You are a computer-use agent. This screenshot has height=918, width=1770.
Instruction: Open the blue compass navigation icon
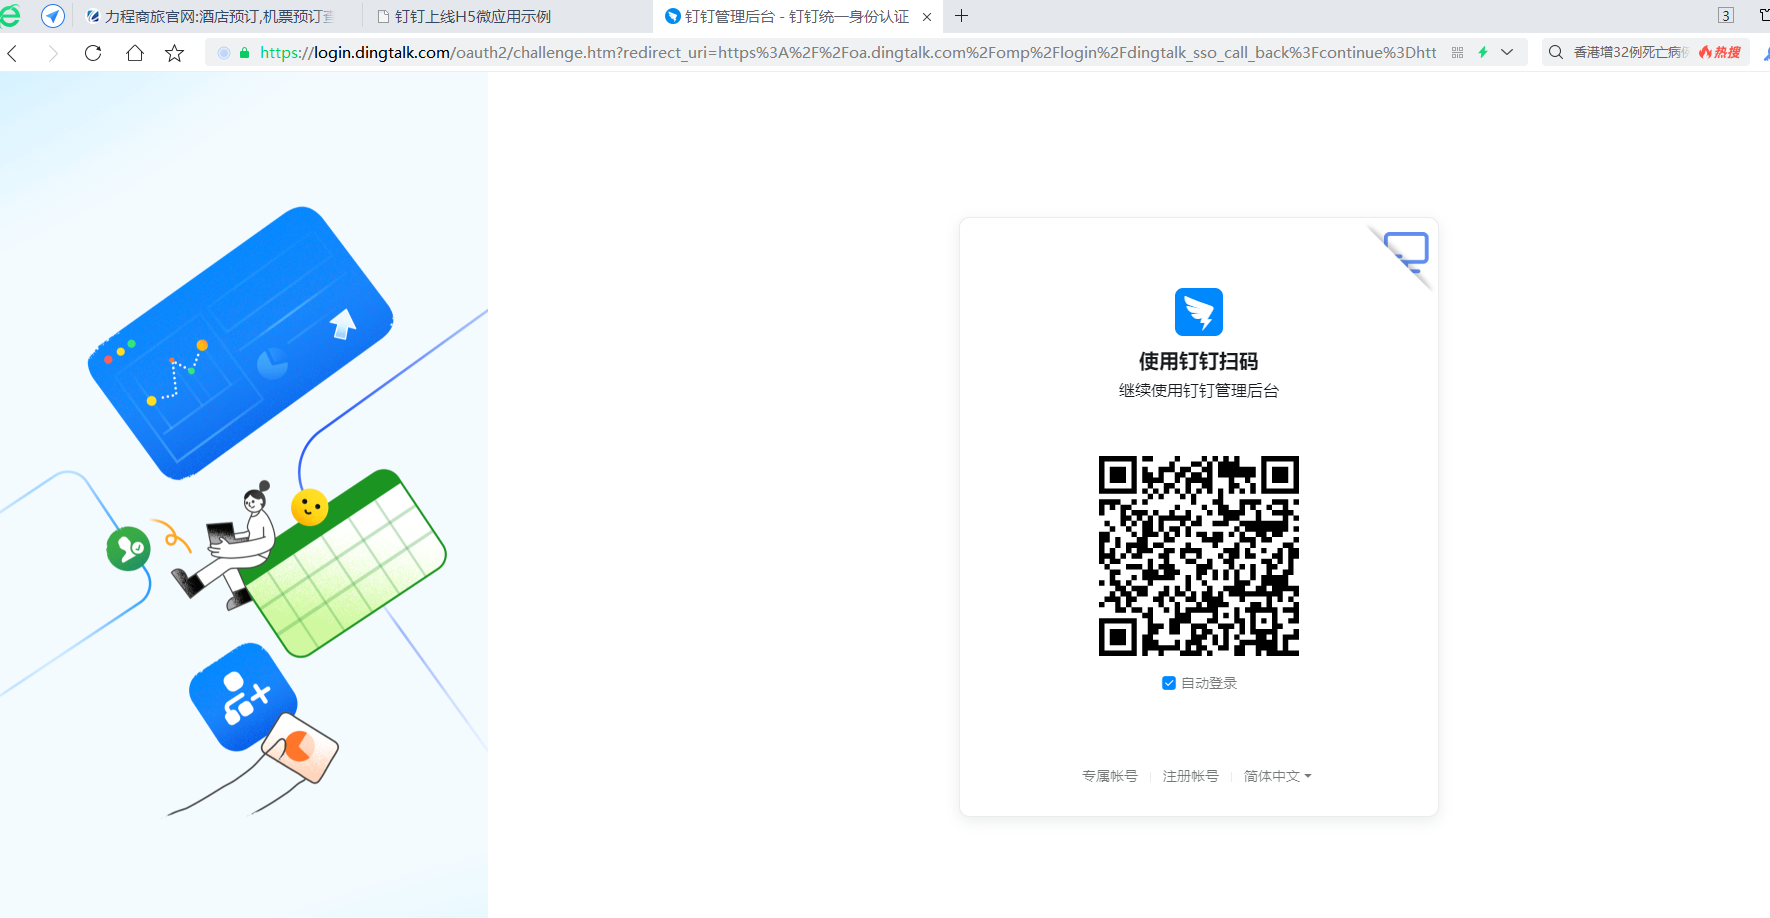53,16
